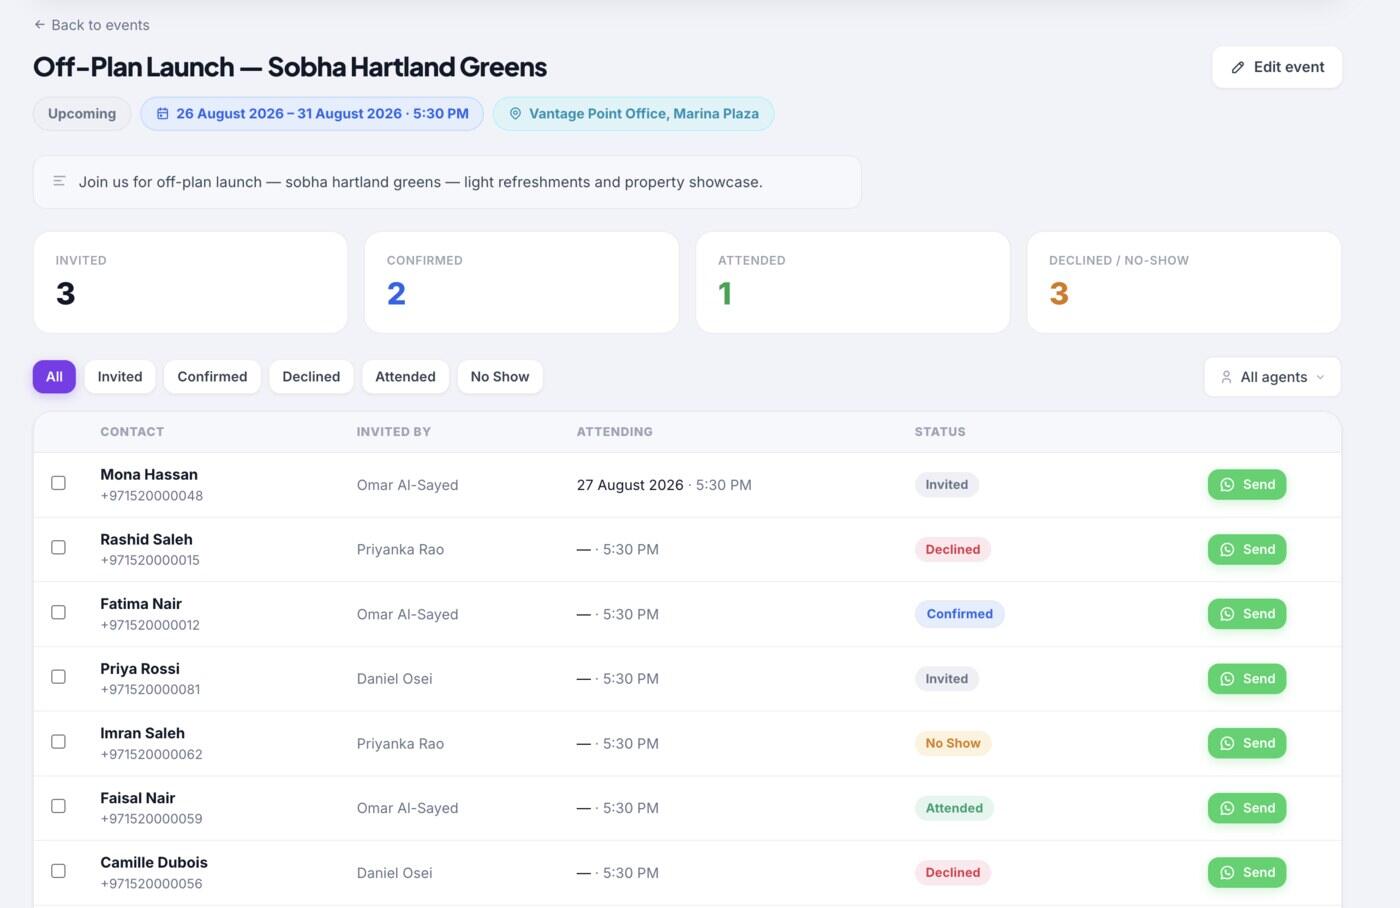This screenshot has width=1400, height=908.
Task: Click the person icon in the All agents filter
Action: [x=1226, y=377]
